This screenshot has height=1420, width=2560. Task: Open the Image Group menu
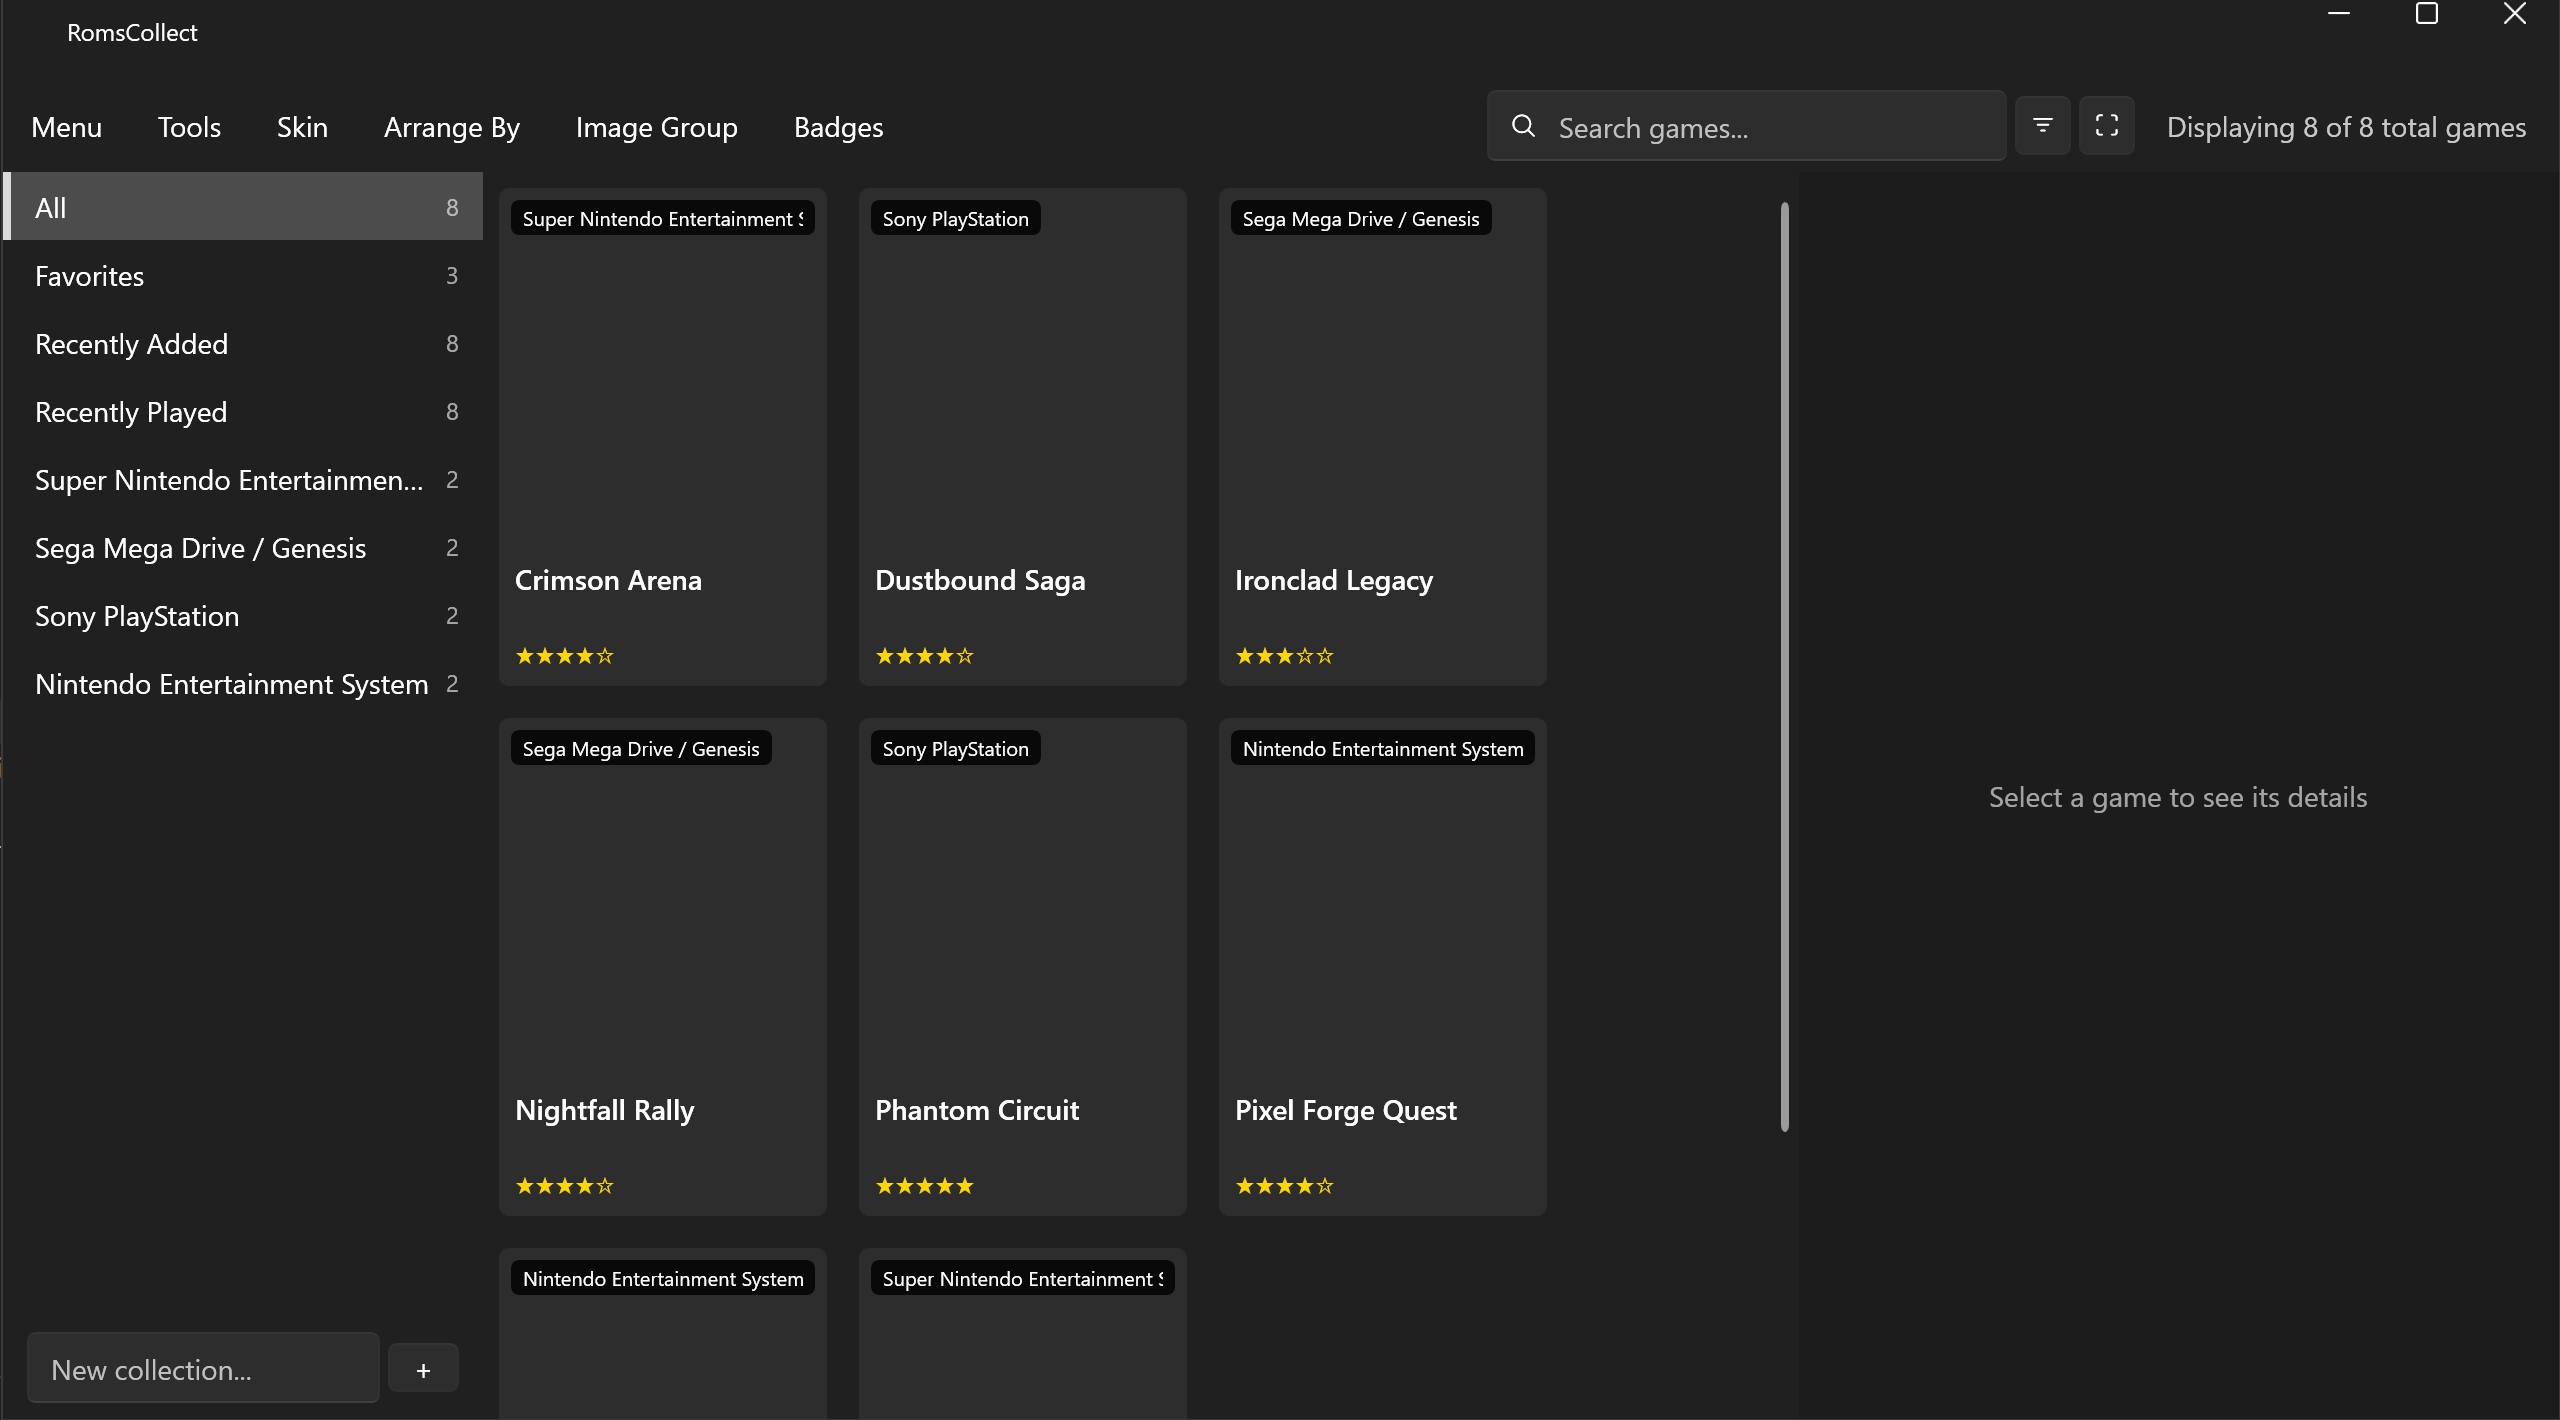(656, 127)
